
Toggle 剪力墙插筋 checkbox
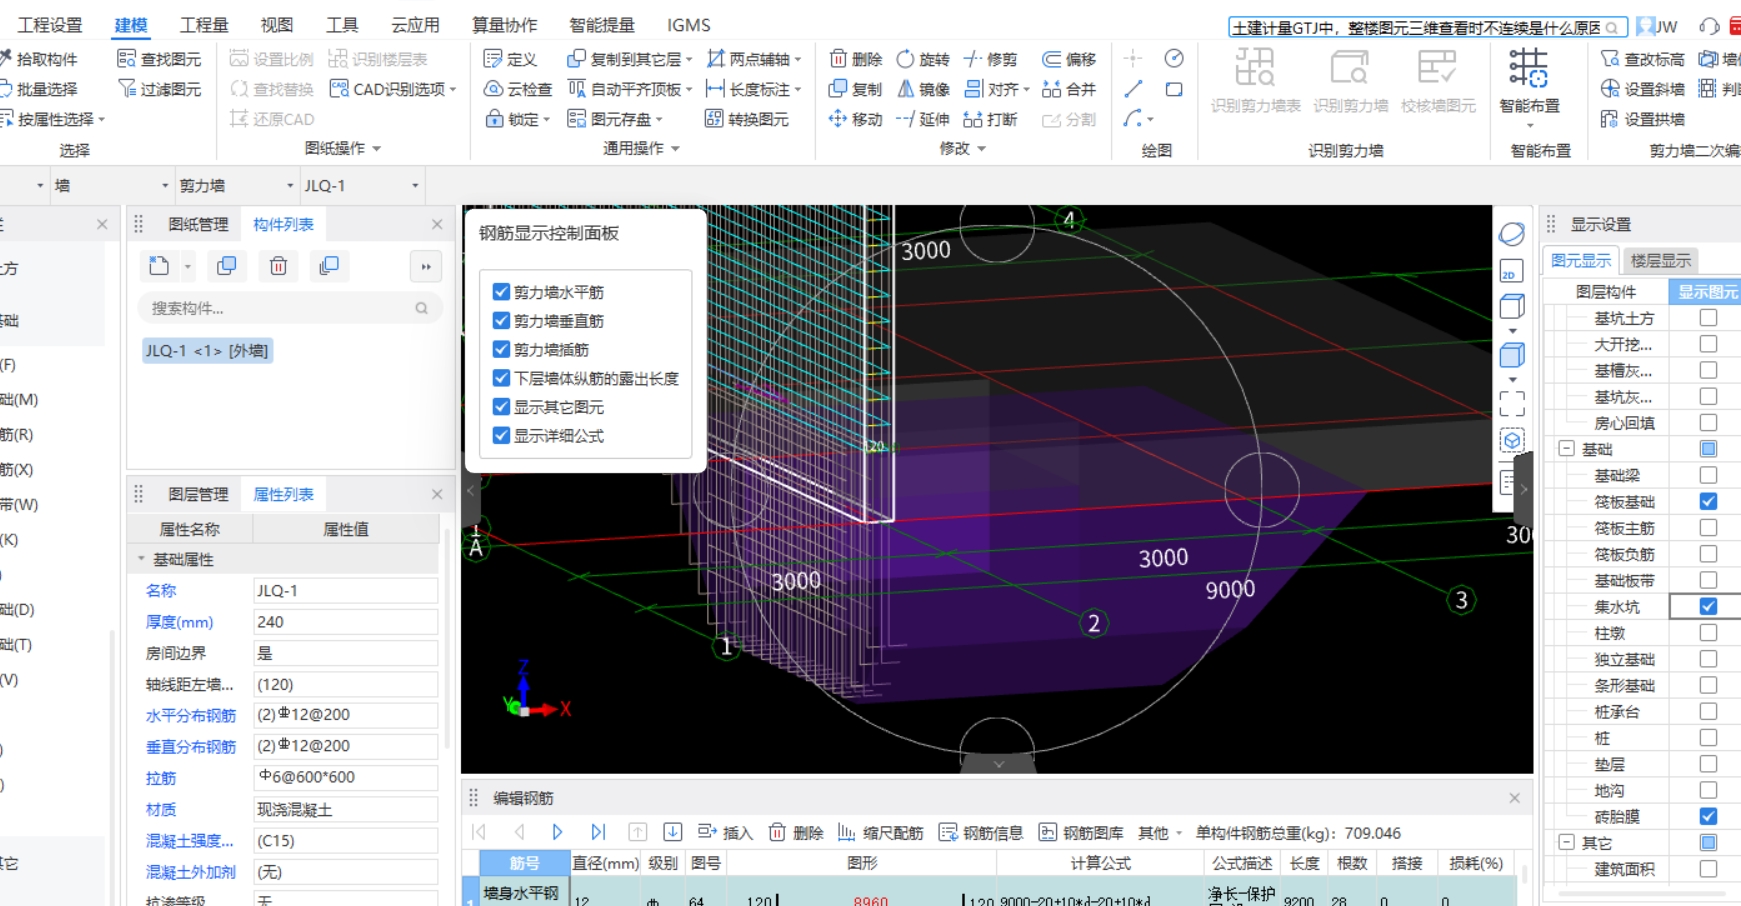pos(501,350)
